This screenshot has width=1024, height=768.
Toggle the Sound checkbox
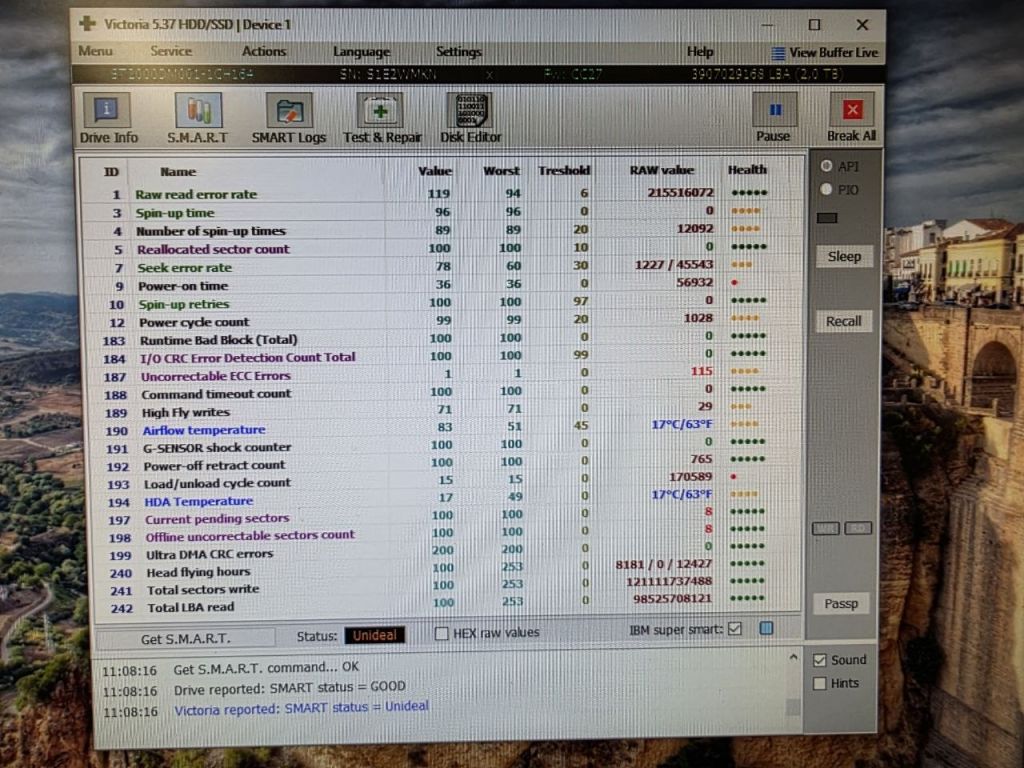820,660
